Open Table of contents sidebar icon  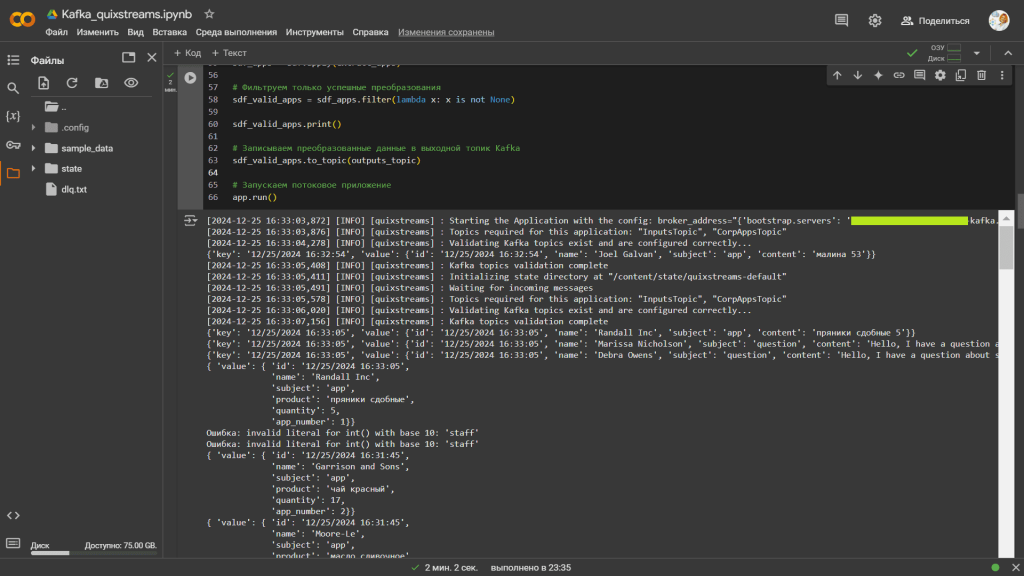[x=13, y=60]
